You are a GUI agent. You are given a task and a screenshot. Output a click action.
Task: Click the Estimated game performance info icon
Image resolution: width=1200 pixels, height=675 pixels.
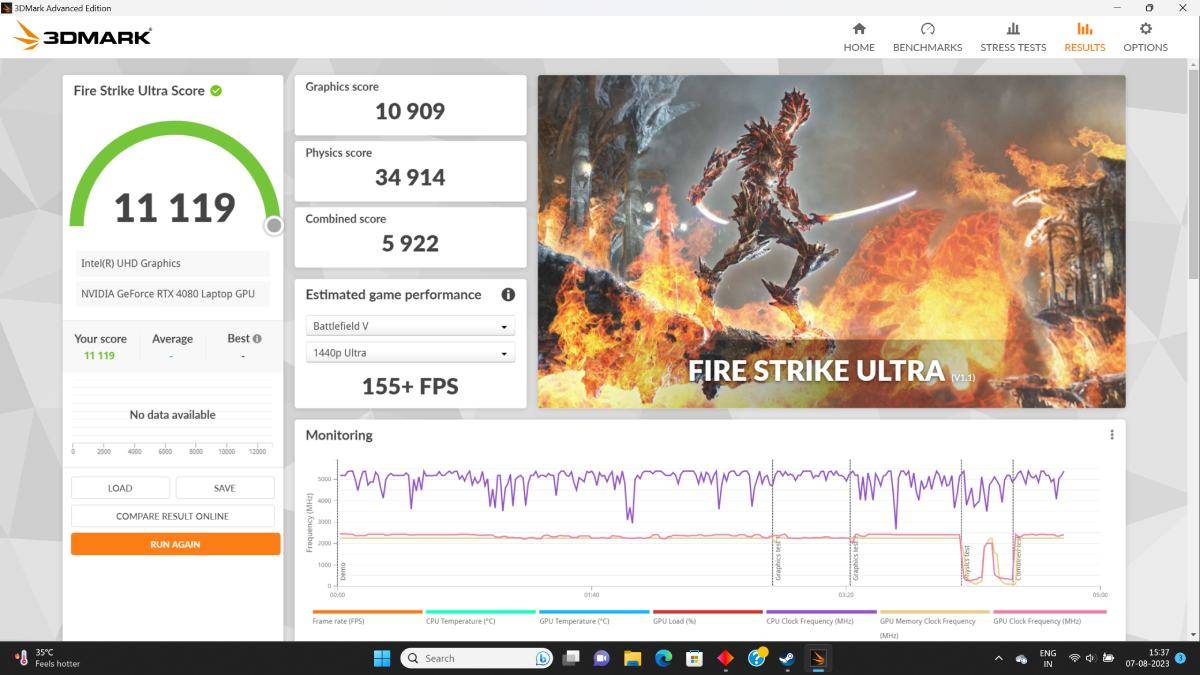pos(508,295)
